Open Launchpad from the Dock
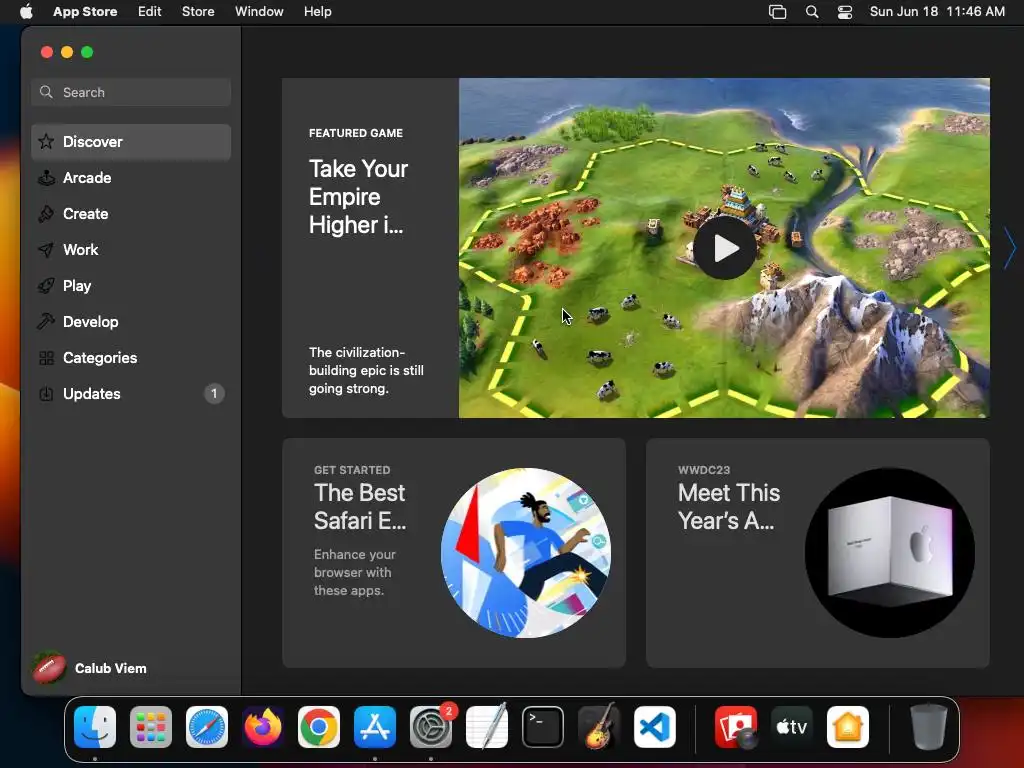This screenshot has width=1024, height=768. pyautogui.click(x=151, y=727)
